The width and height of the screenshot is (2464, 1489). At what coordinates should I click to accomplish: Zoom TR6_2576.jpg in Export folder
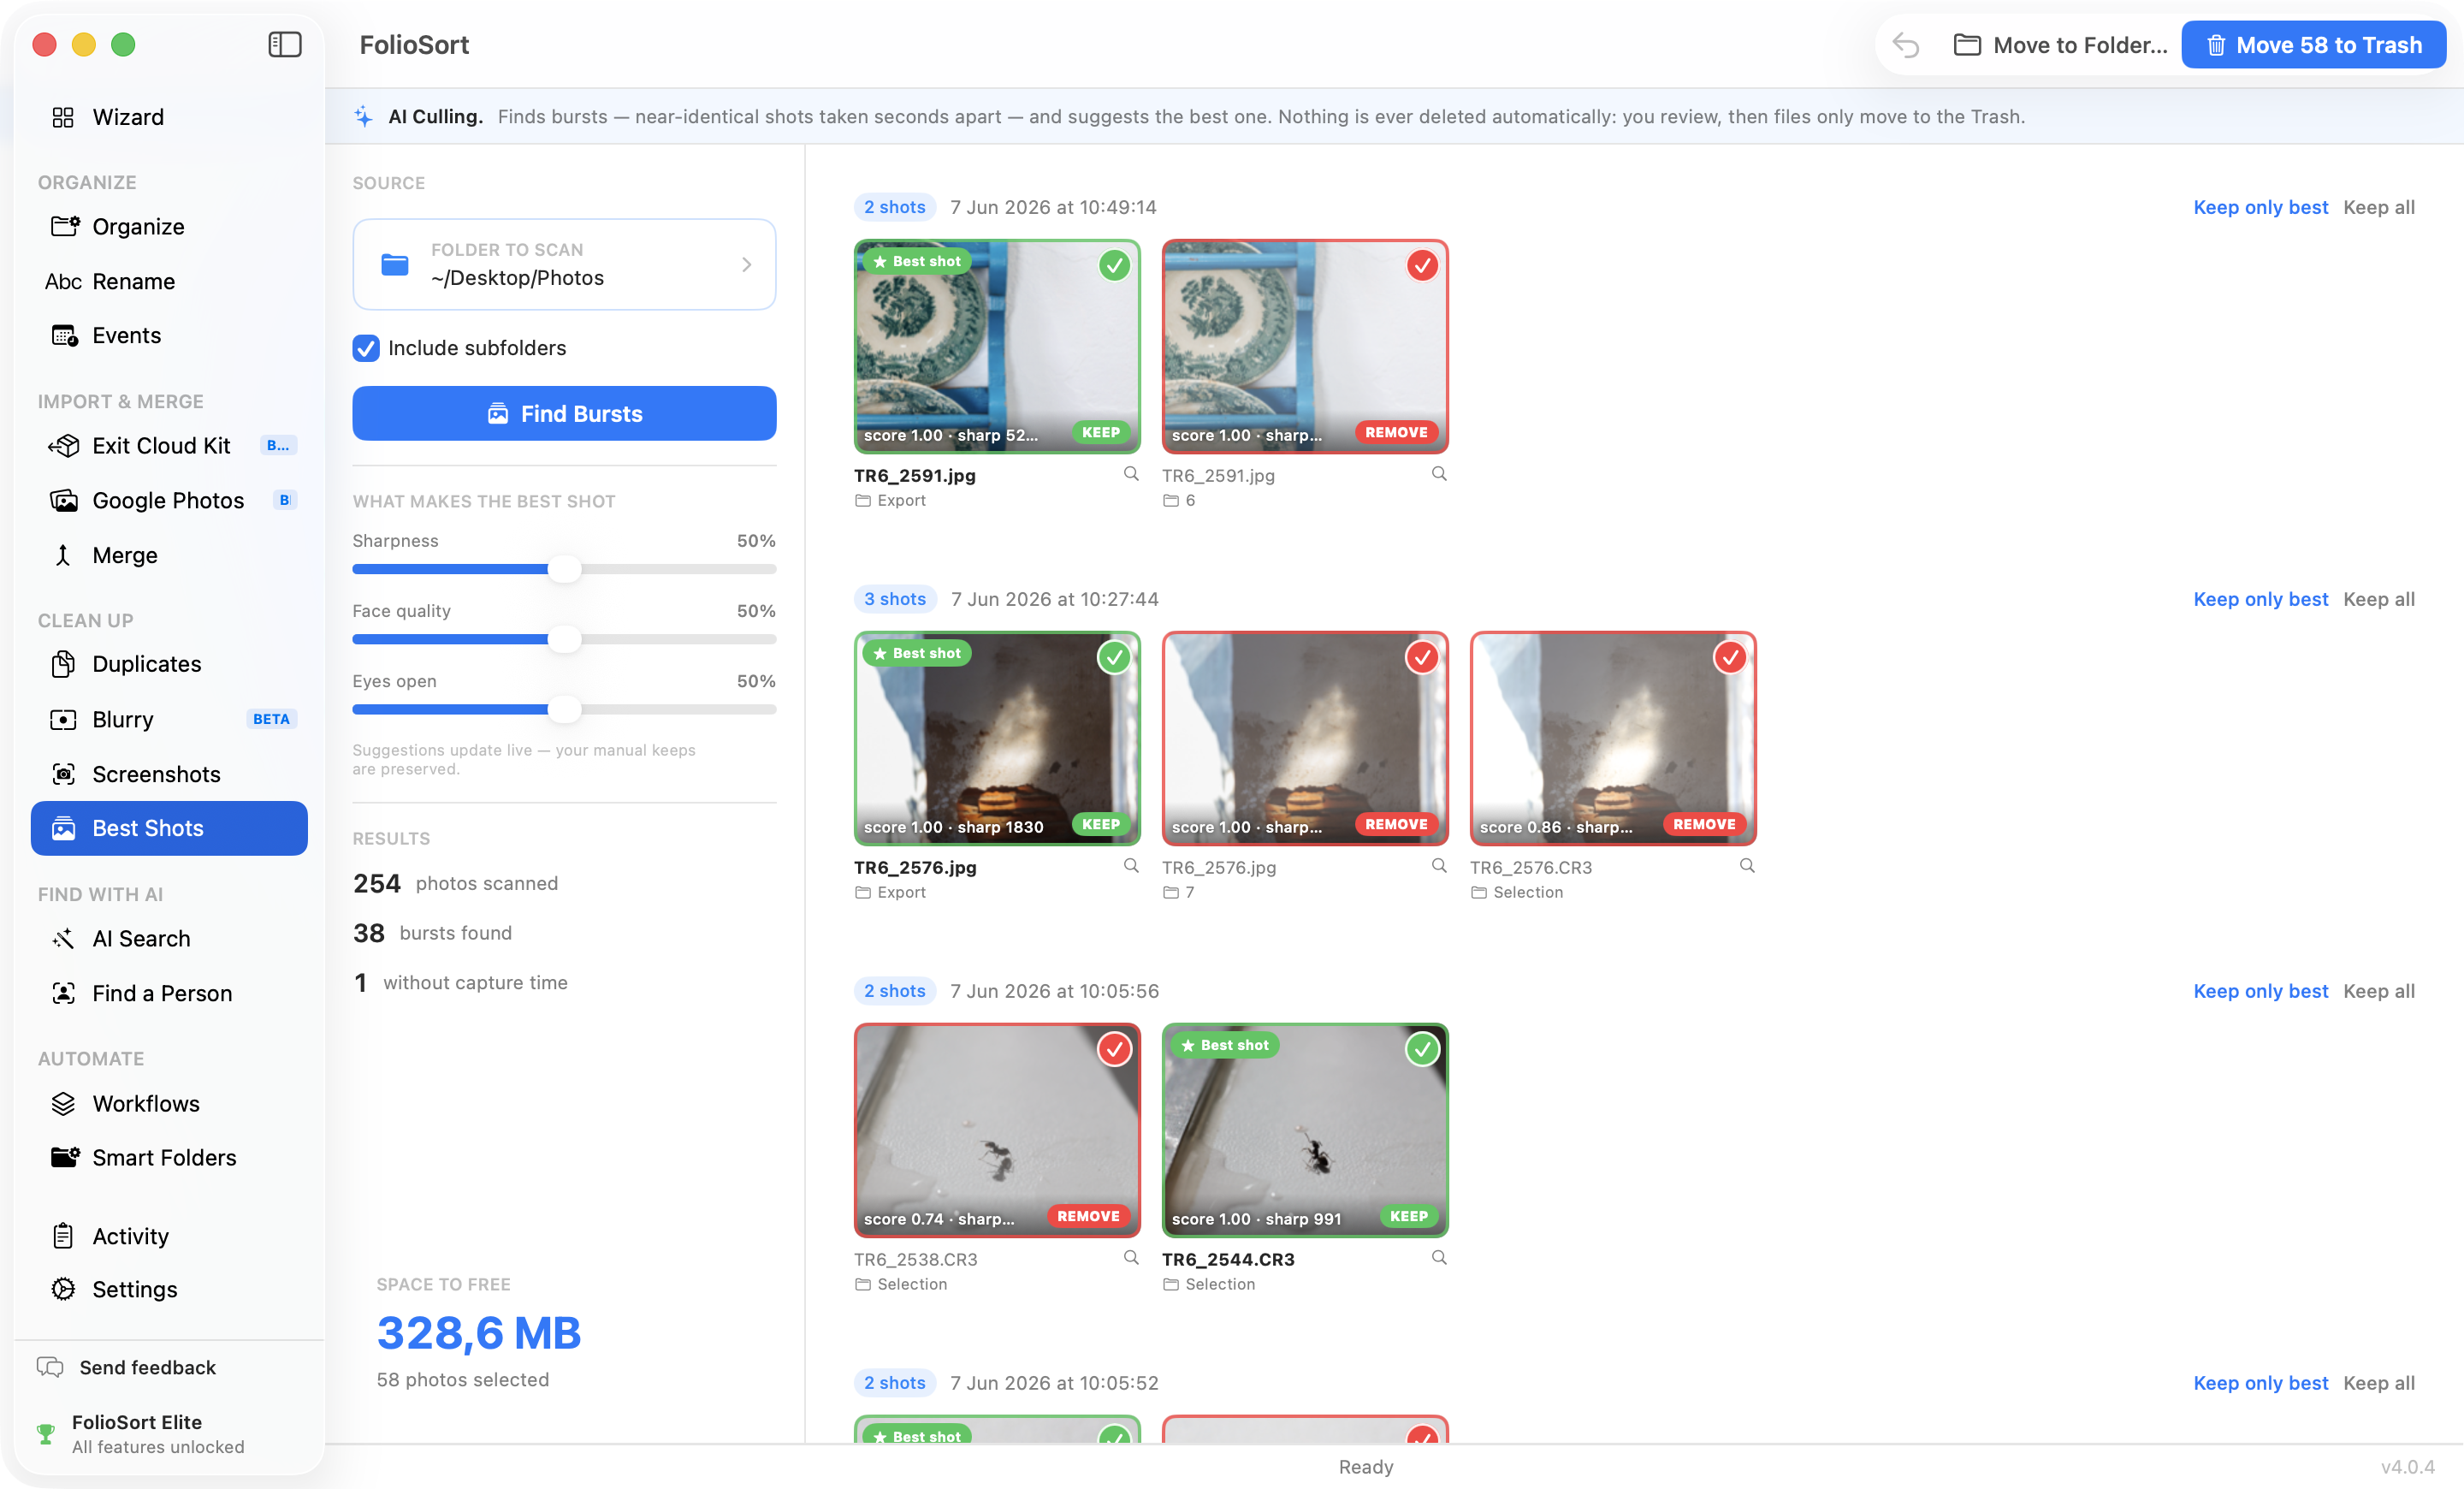(1131, 866)
